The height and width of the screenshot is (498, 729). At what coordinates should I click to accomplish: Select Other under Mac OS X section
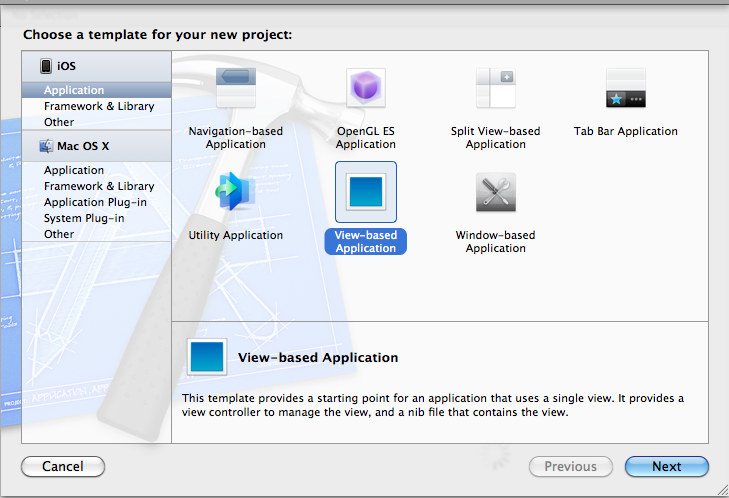pos(97,234)
